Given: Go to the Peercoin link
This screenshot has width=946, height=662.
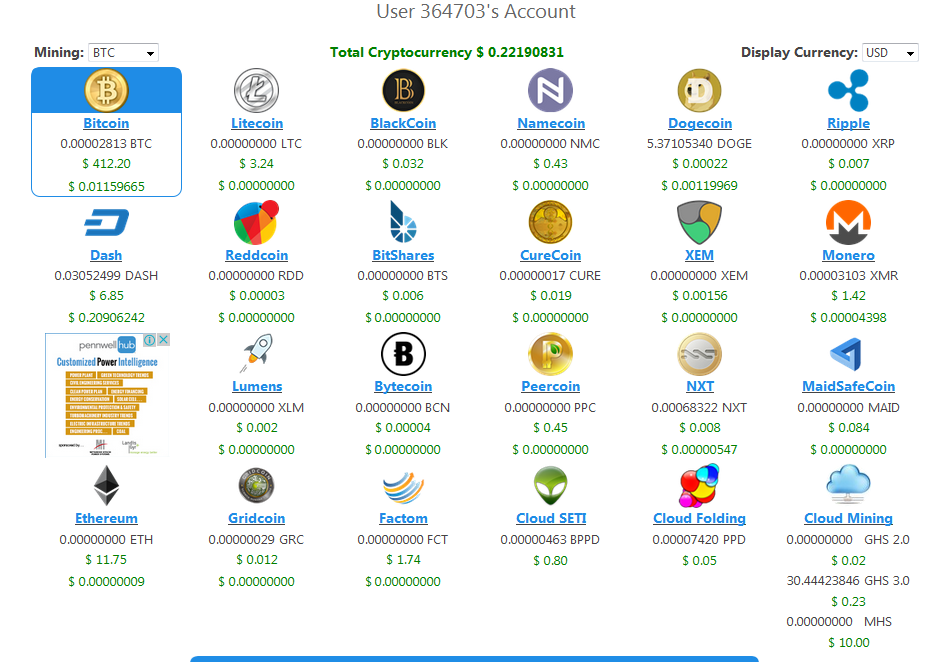Looking at the screenshot, I should click(550, 386).
